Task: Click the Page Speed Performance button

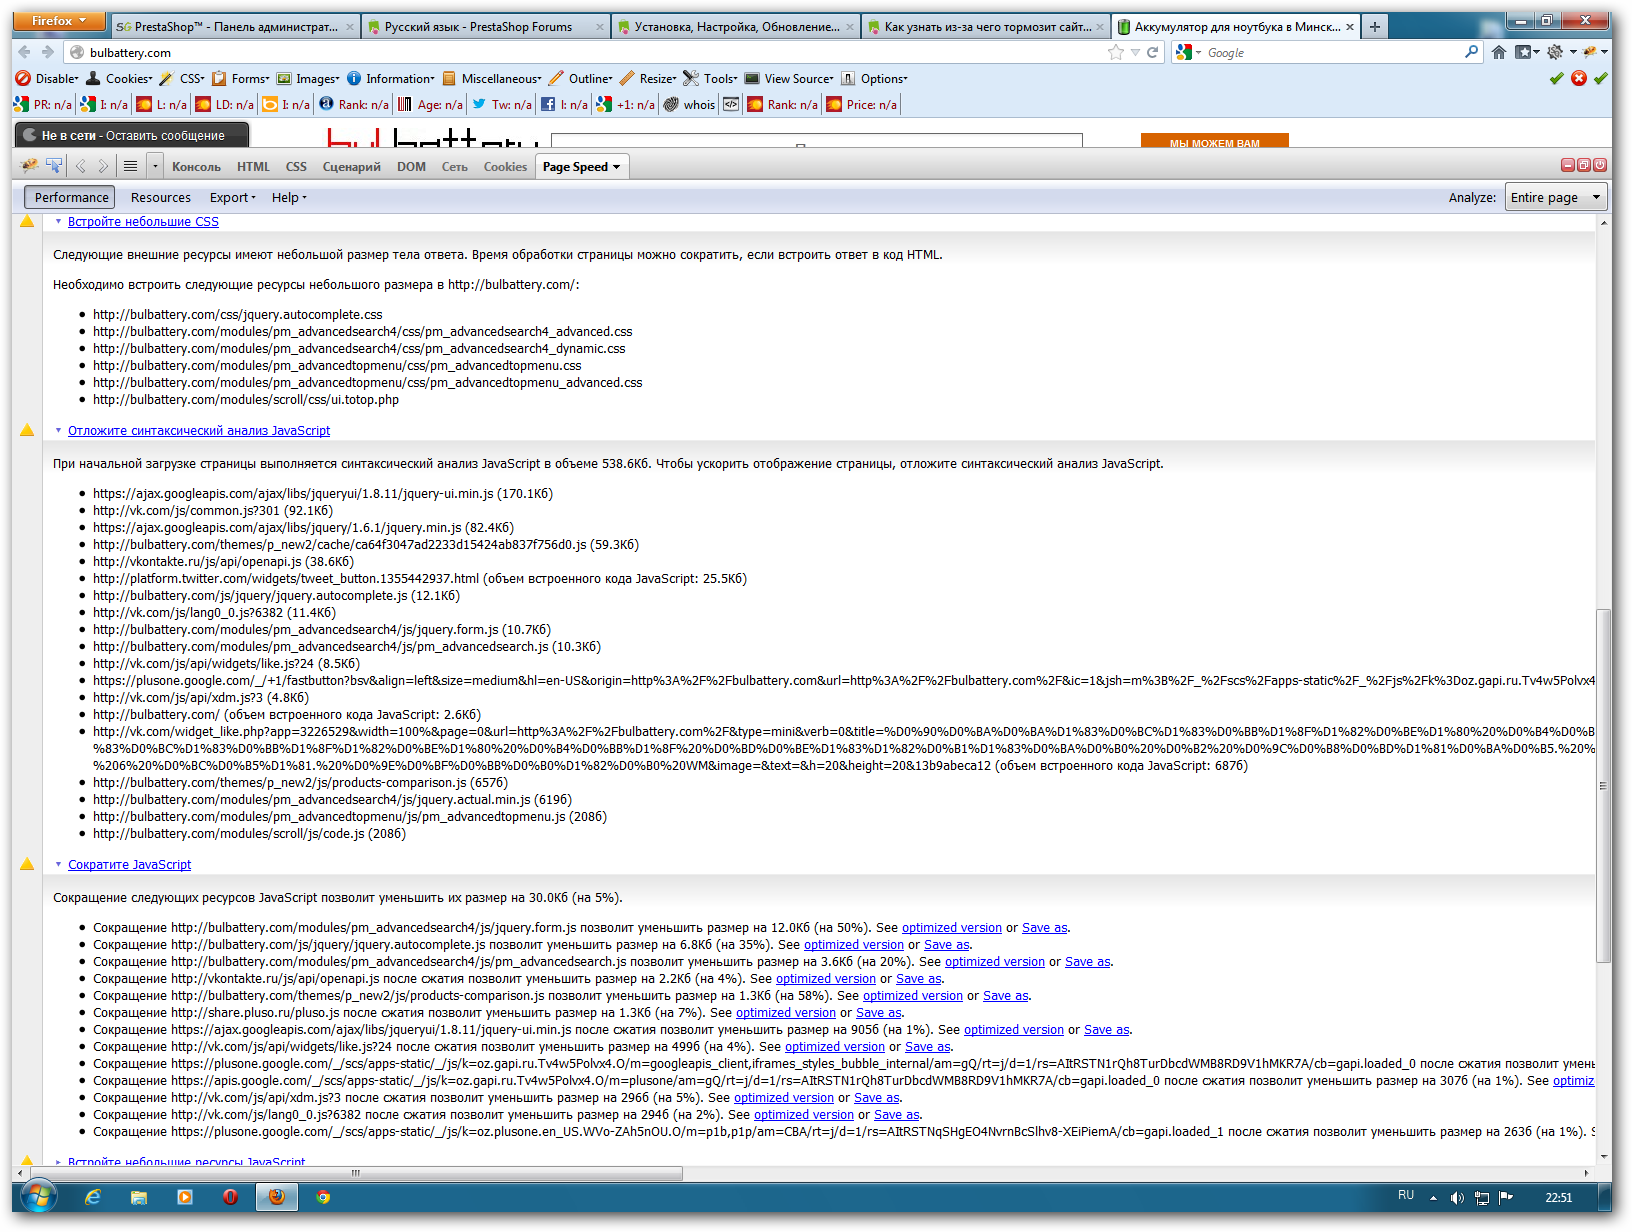Action: click(70, 197)
